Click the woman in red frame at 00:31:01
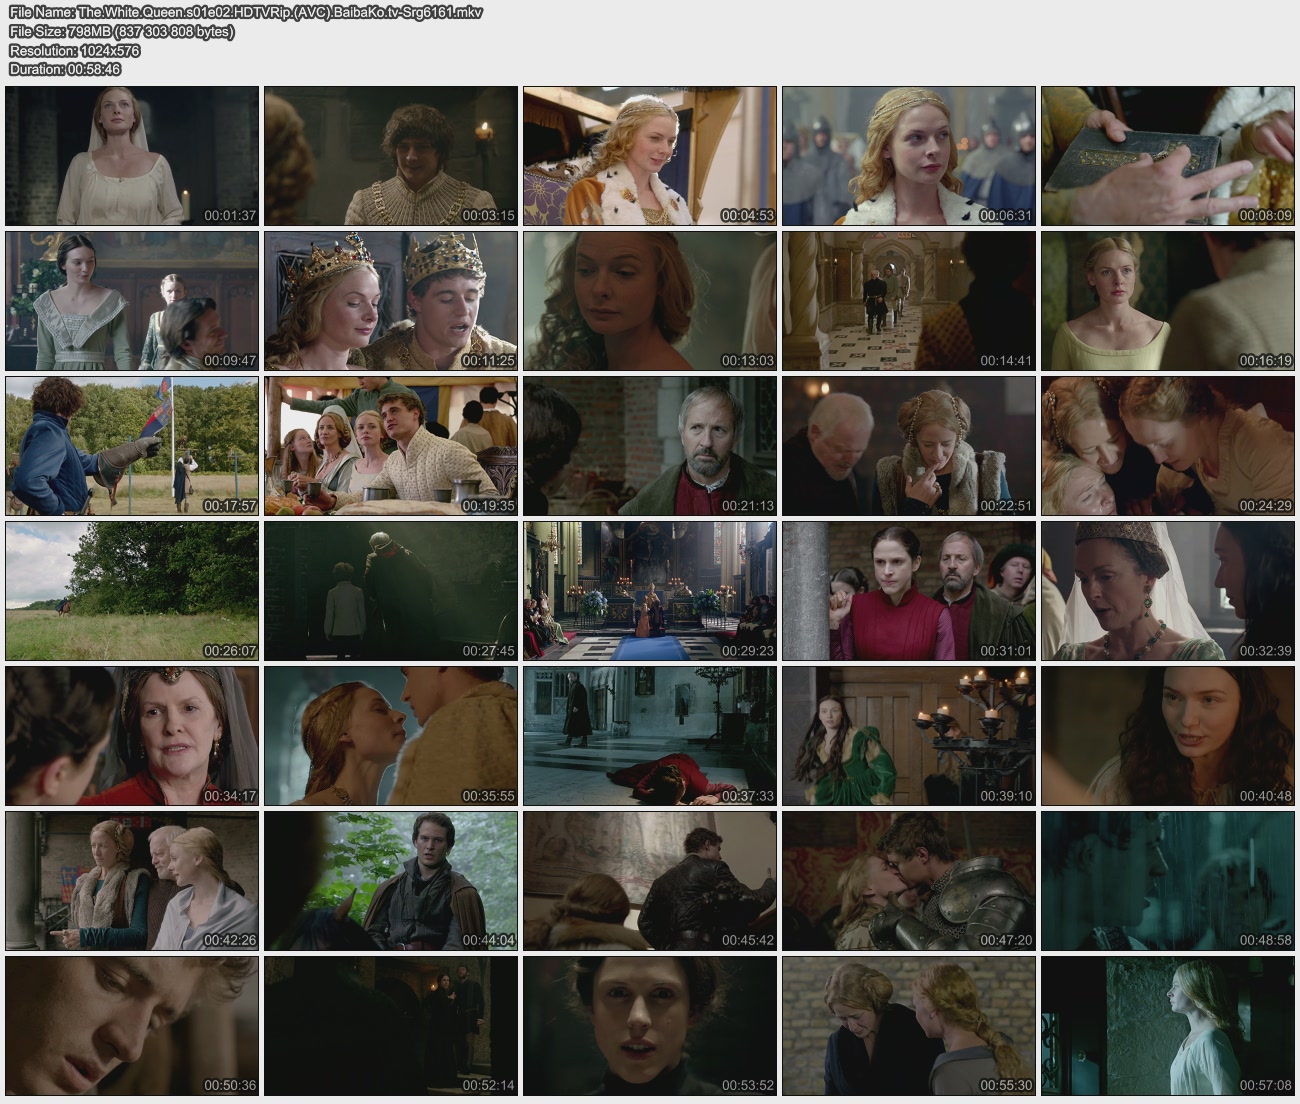The height and width of the screenshot is (1104, 1300). click(x=908, y=591)
